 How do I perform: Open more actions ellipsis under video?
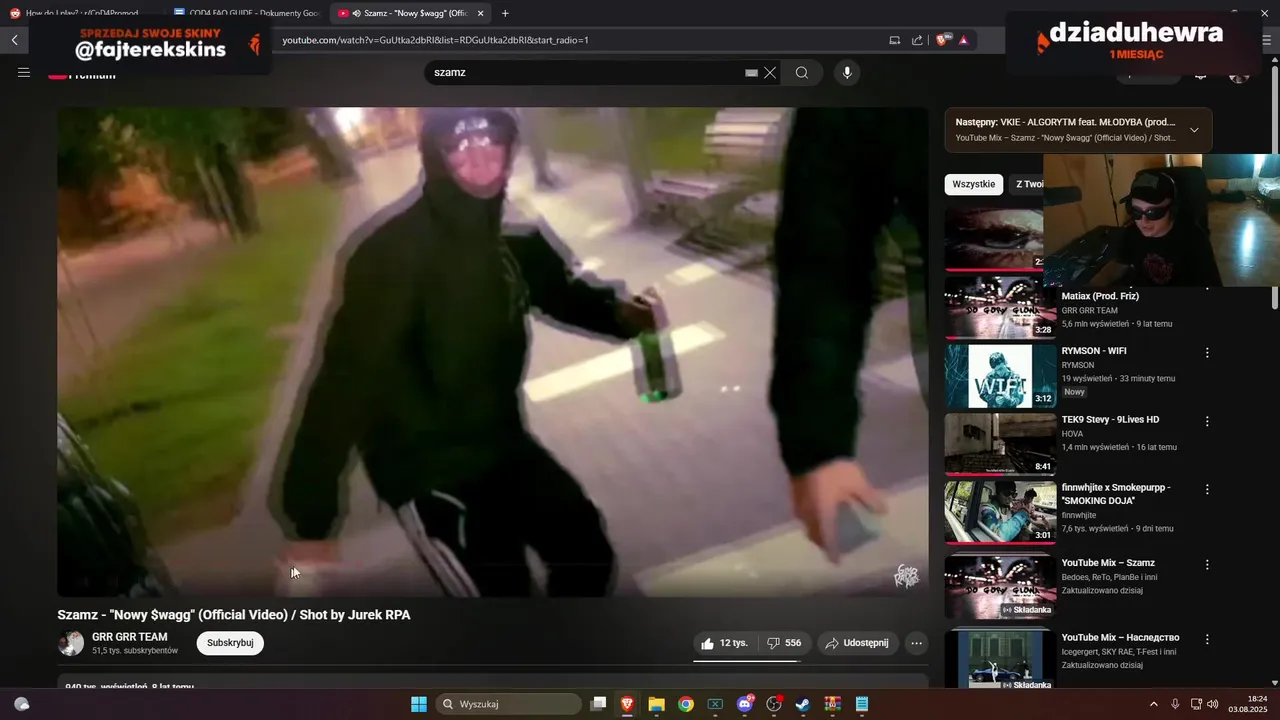pos(916,643)
